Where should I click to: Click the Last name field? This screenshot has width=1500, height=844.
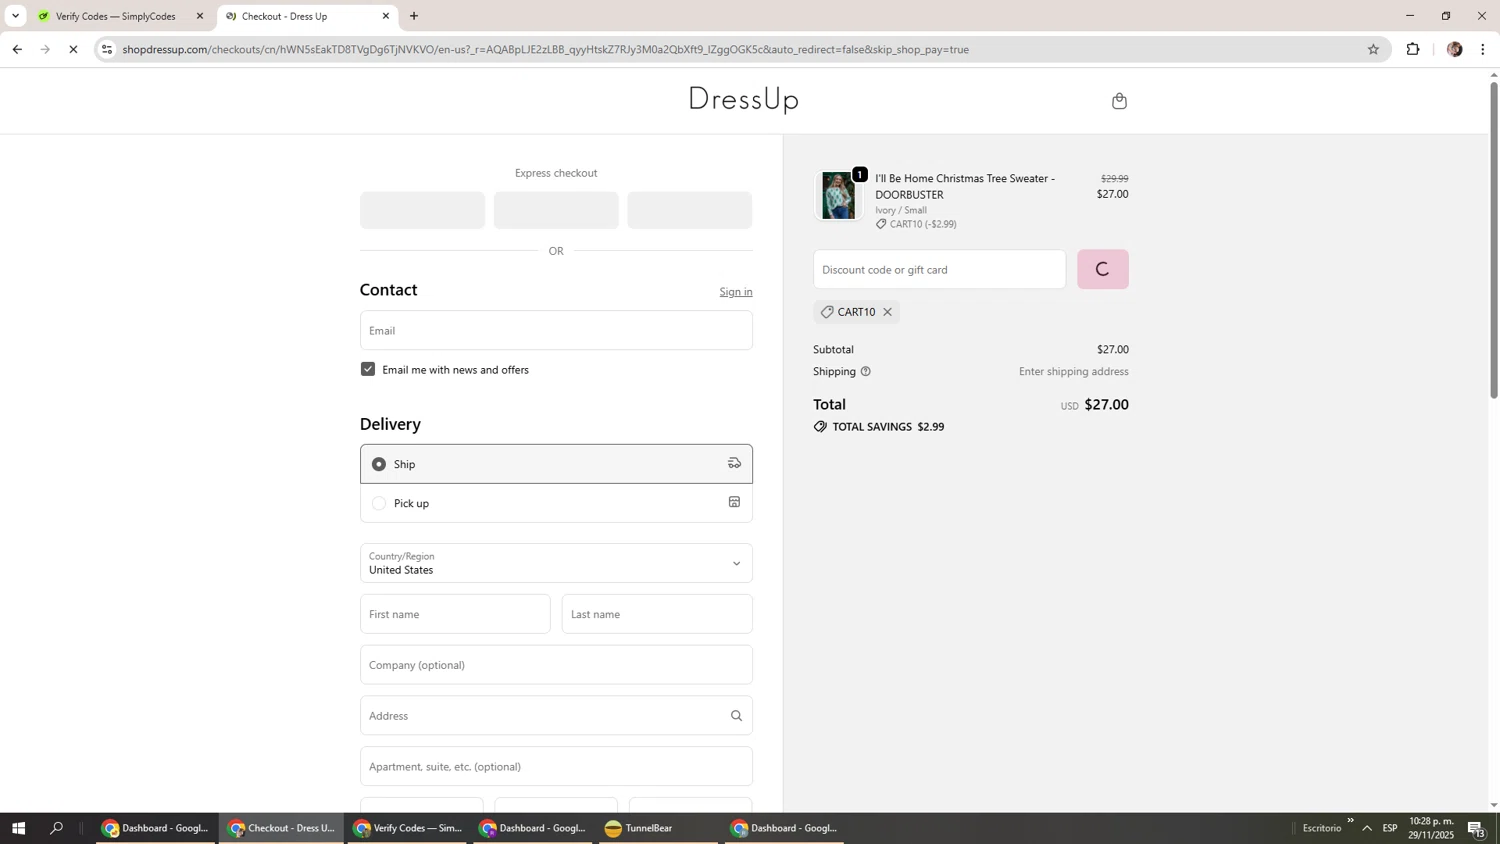(657, 614)
